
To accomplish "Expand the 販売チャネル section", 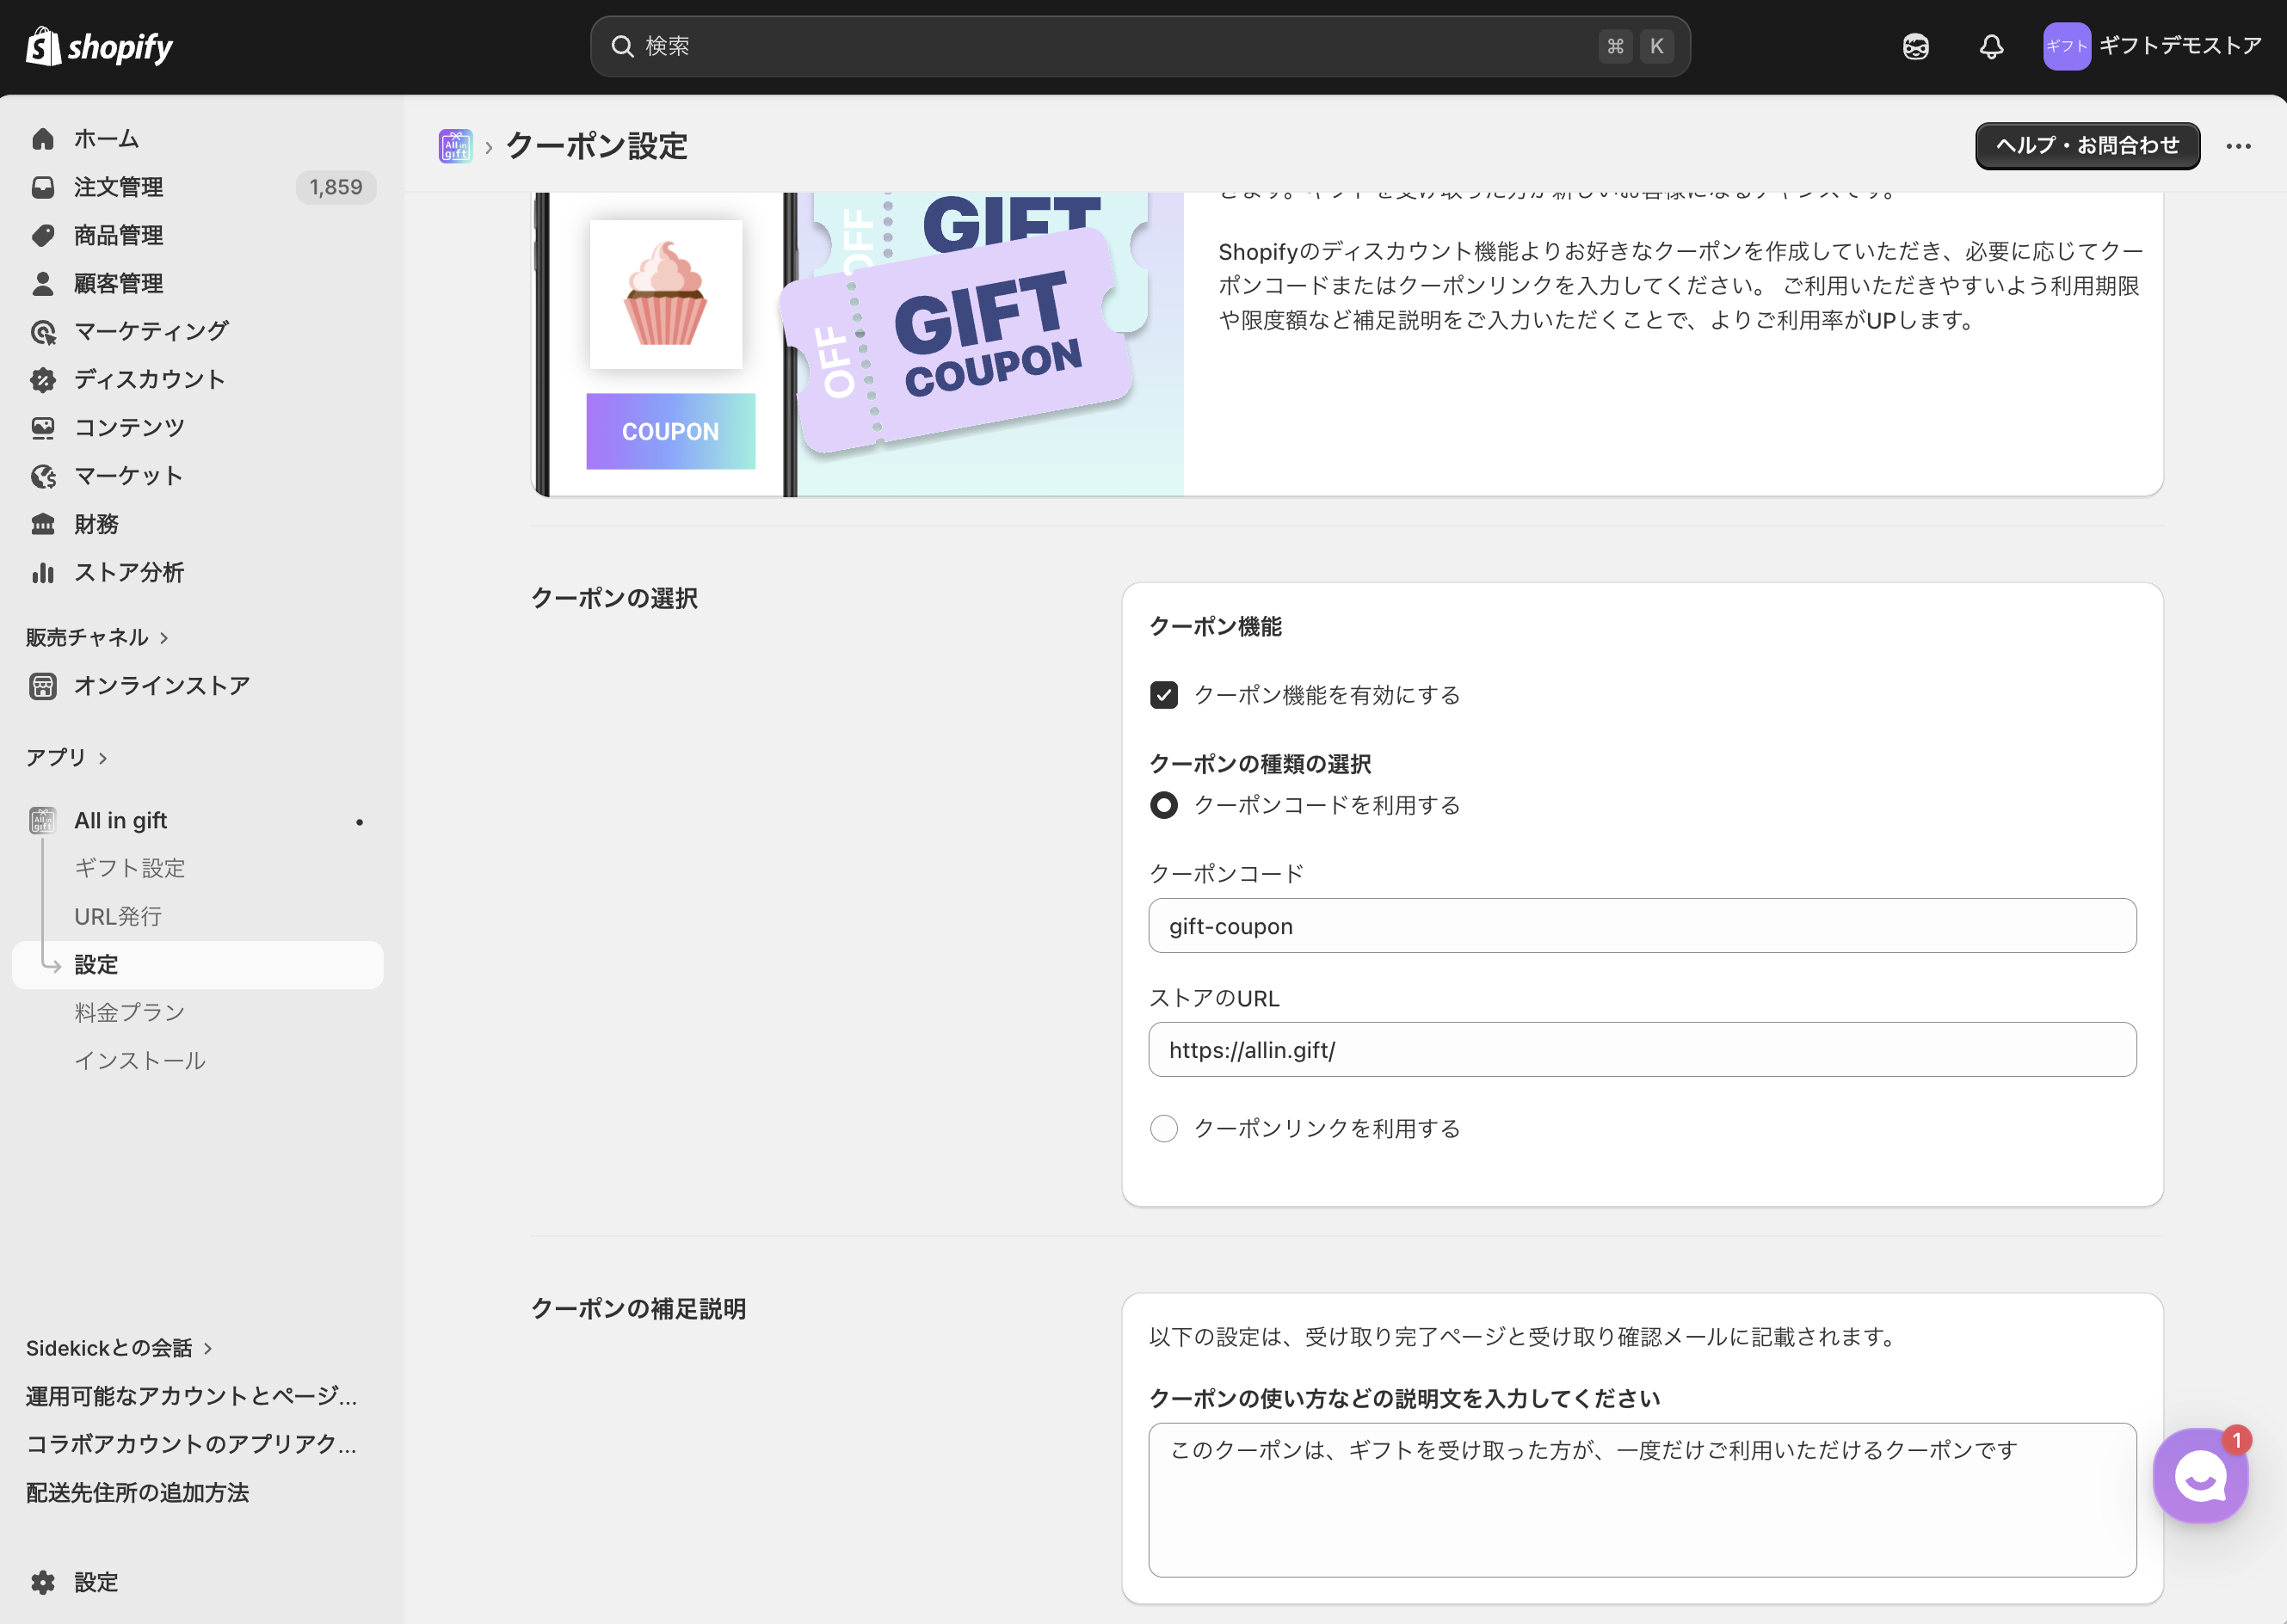I will point(97,637).
